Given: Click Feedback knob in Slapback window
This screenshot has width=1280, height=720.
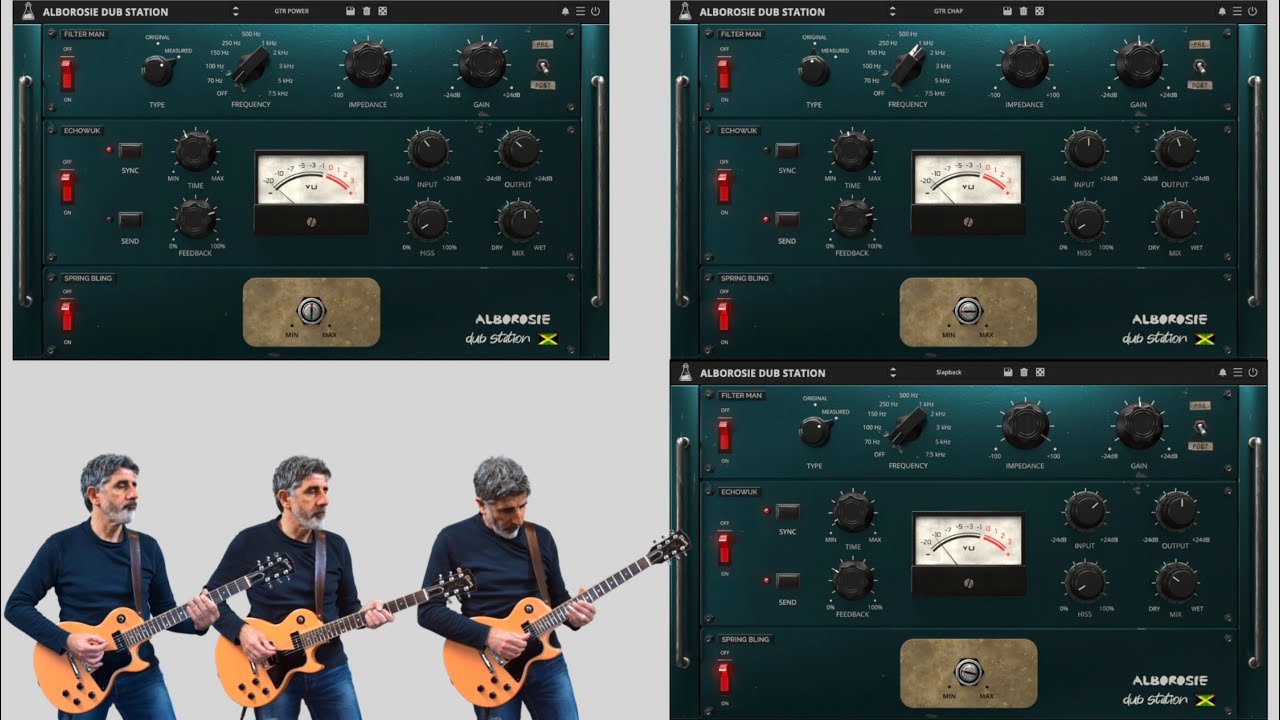Looking at the screenshot, I should (853, 579).
